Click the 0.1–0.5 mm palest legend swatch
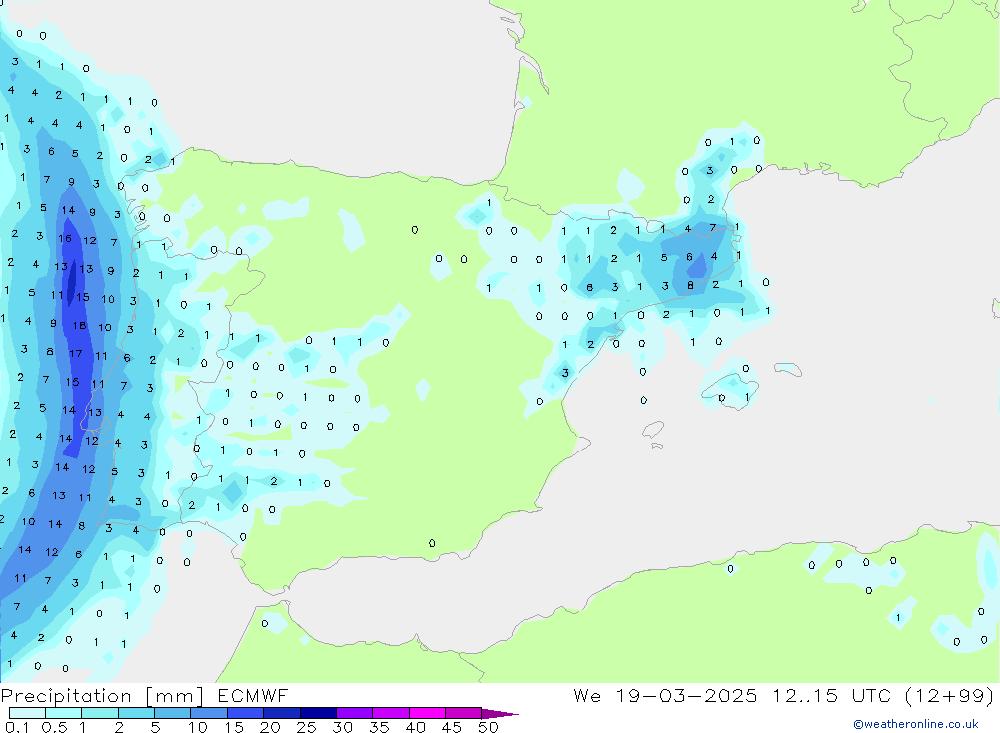1000x733 pixels. click(27, 713)
